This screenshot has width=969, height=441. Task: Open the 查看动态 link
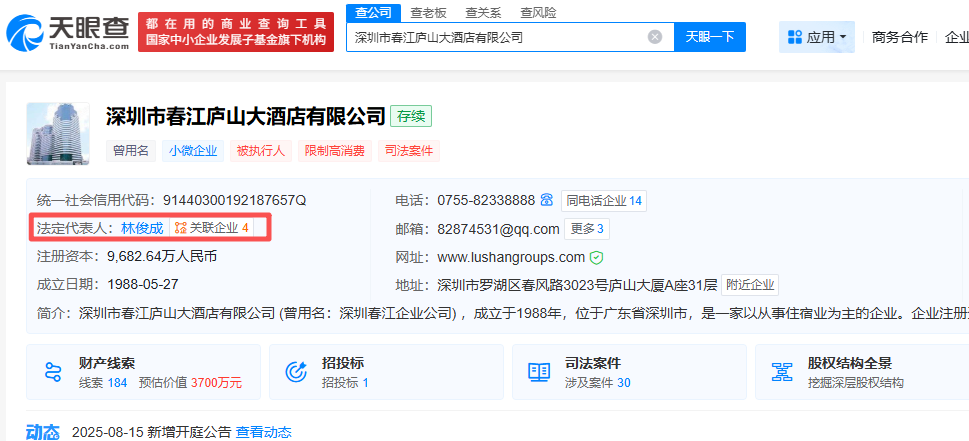click(x=263, y=432)
